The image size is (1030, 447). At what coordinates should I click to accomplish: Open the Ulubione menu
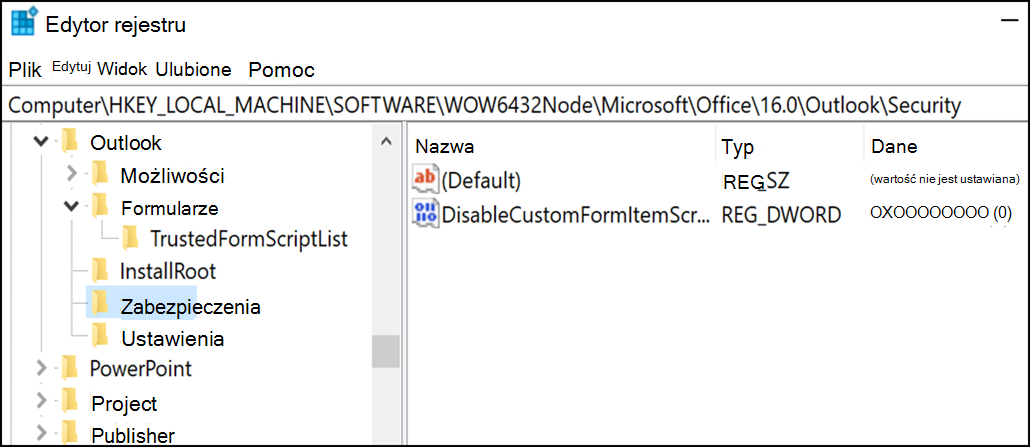193,70
